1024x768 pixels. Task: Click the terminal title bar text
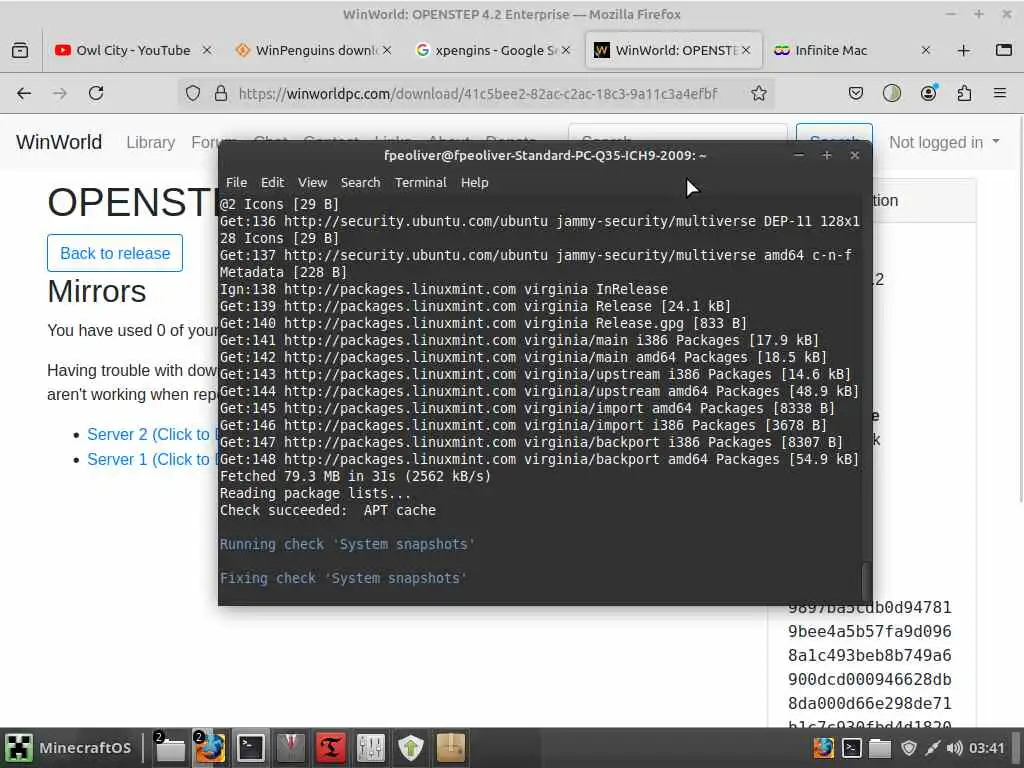point(545,155)
